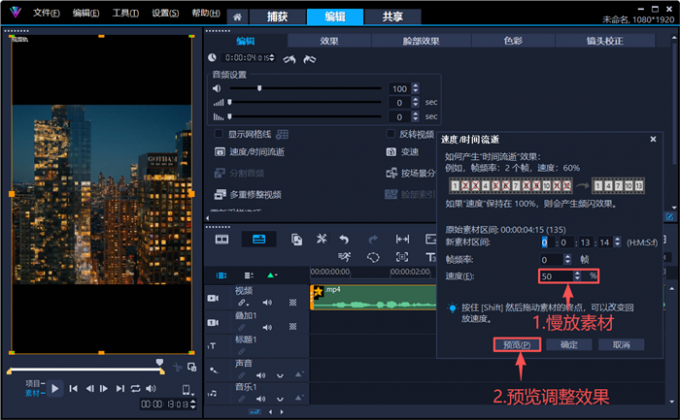This screenshot has width=680, height=420.
Task: Switch to storyboard view
Action: tap(222, 239)
